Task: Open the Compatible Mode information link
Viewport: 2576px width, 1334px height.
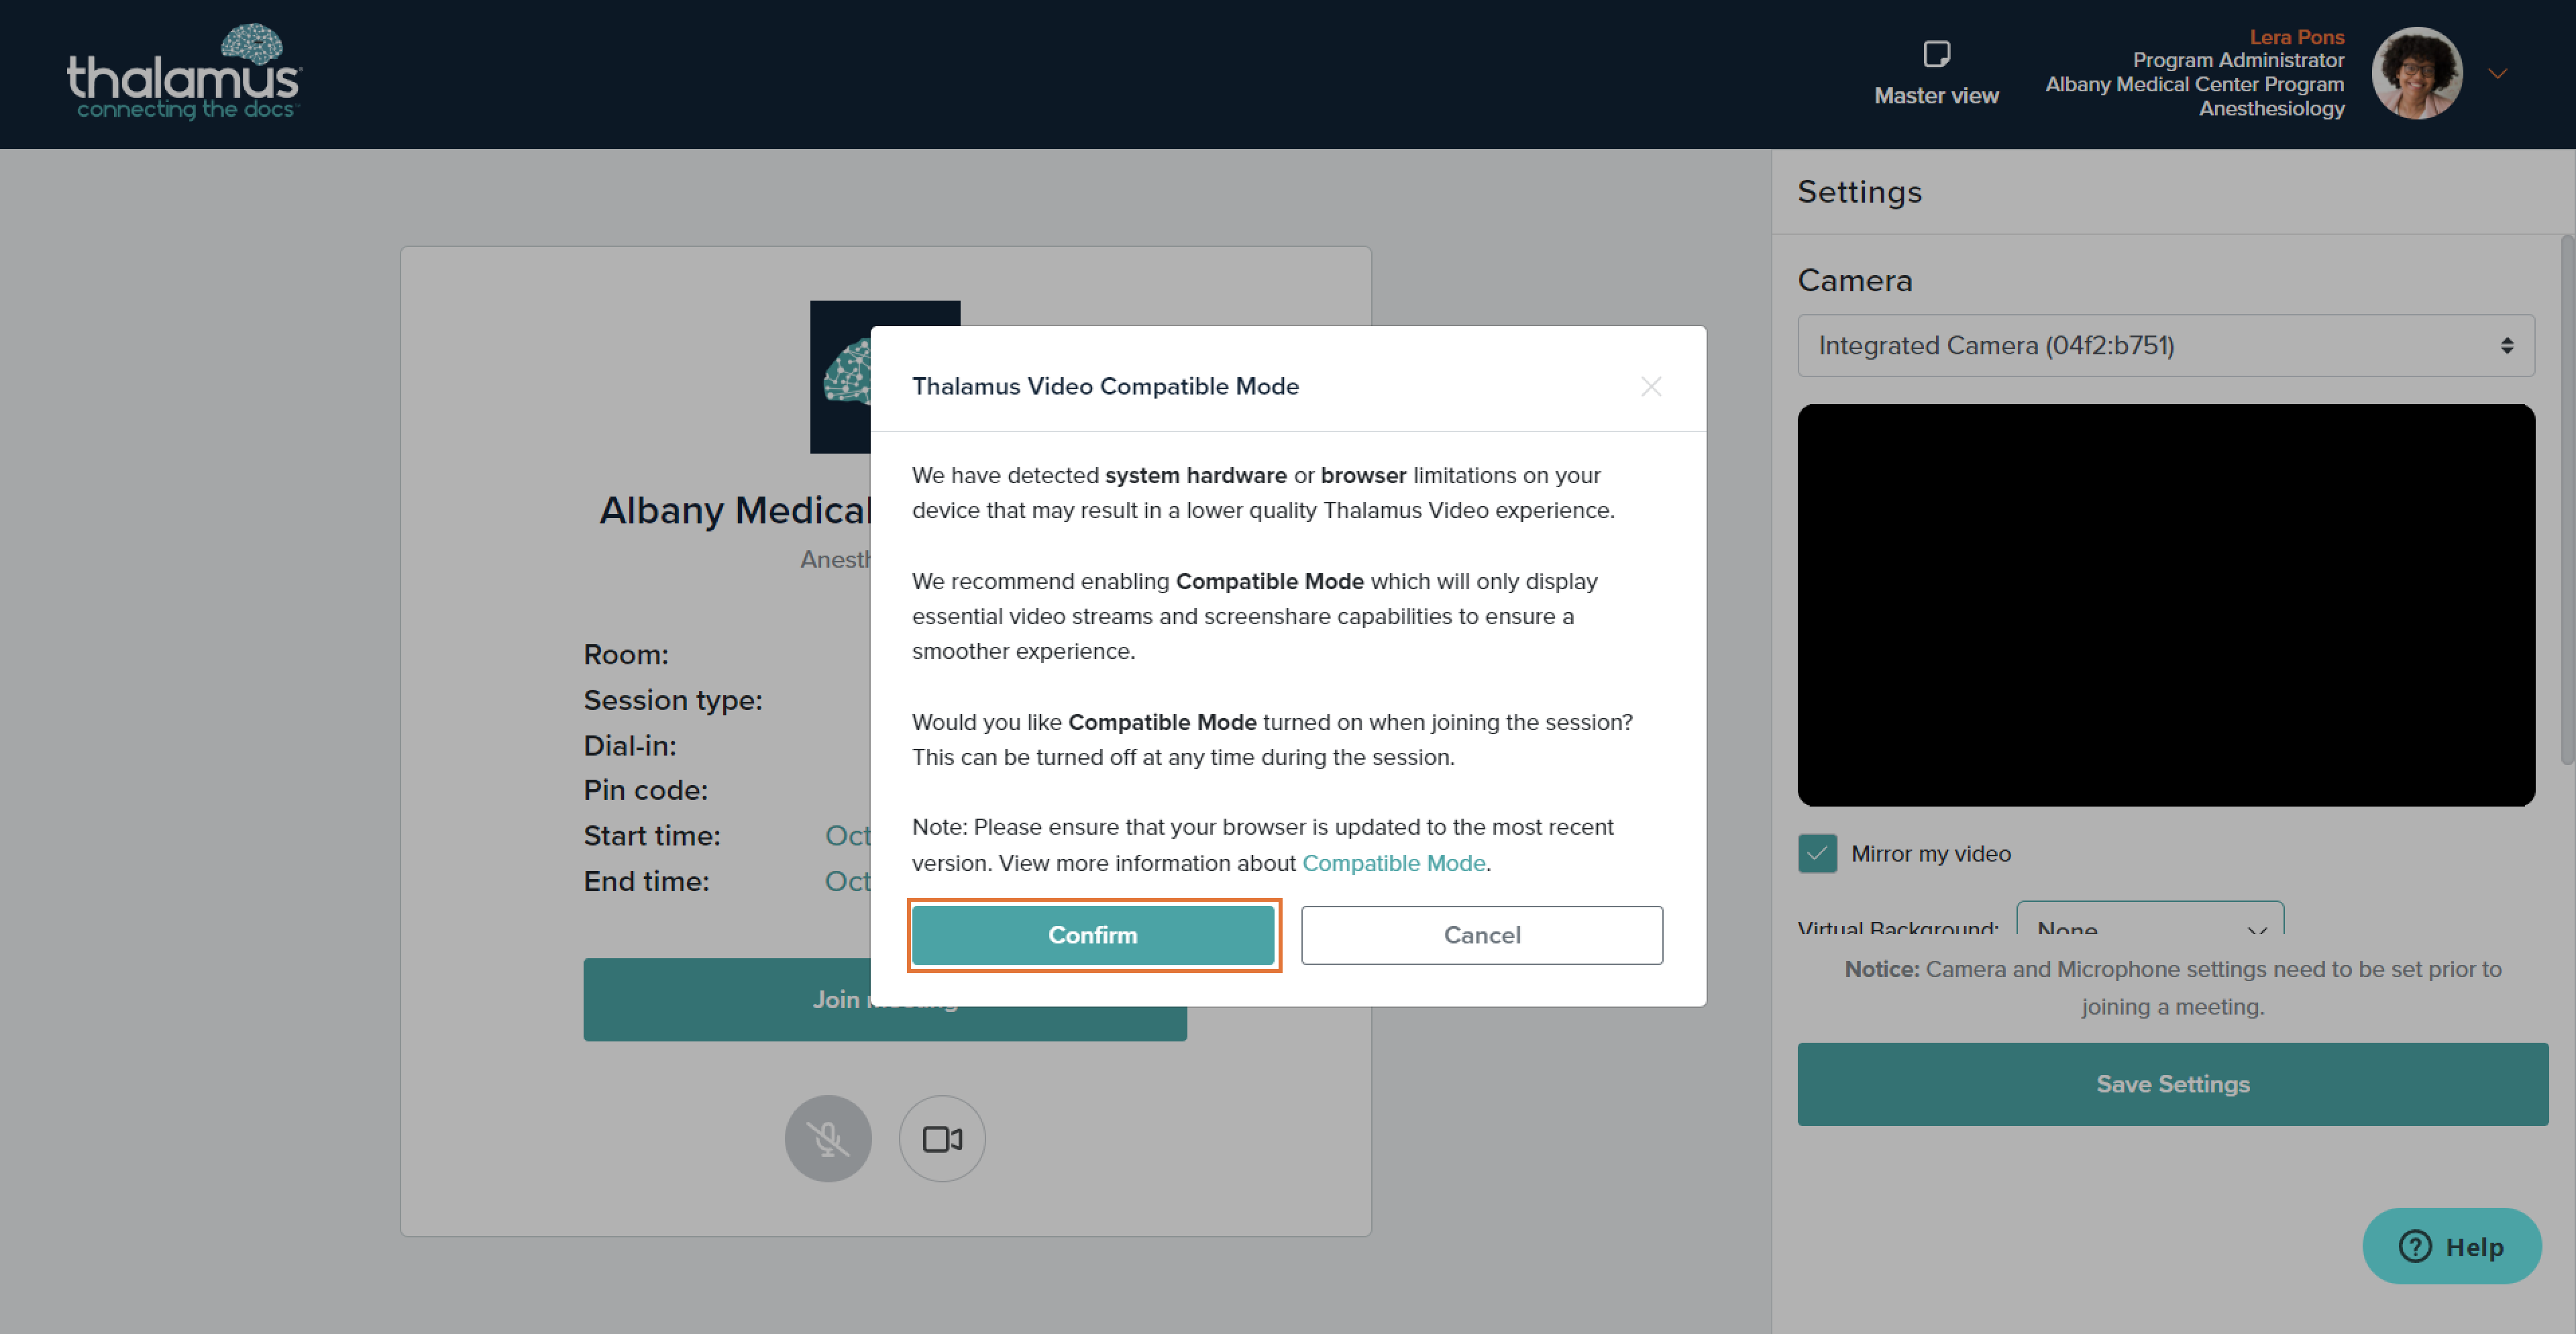Action: pyautogui.click(x=1394, y=862)
